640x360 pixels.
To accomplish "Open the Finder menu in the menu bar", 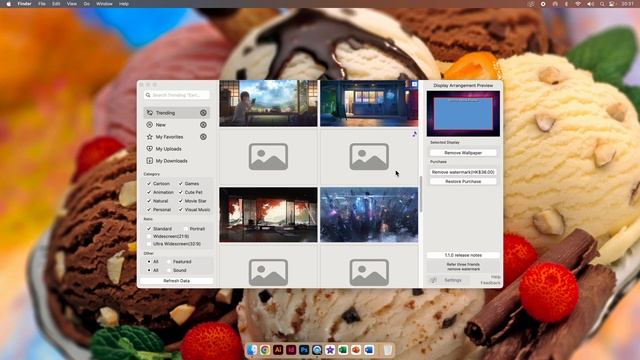I will pos(24,4).
